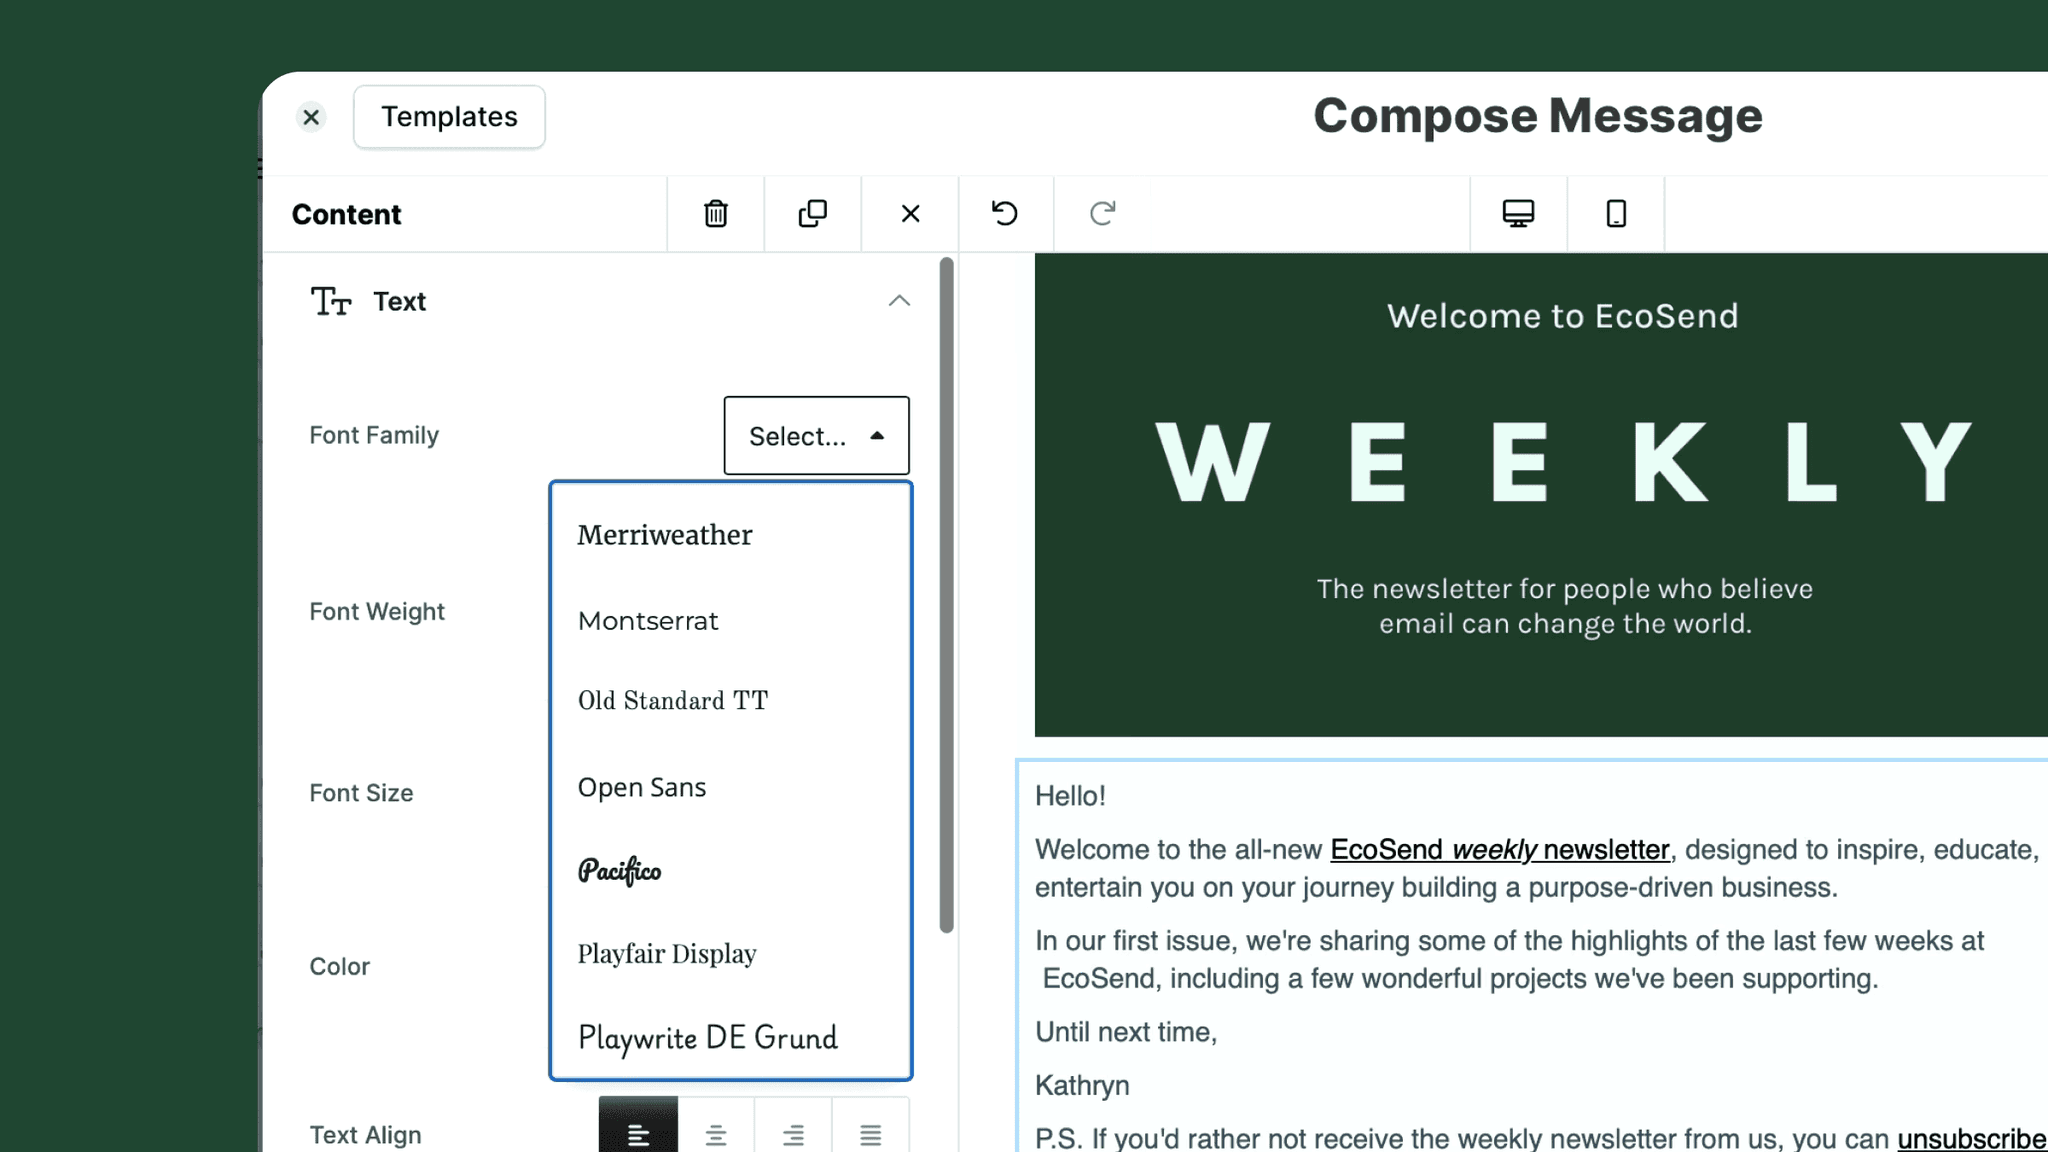Click the Content panel heading

tap(346, 214)
